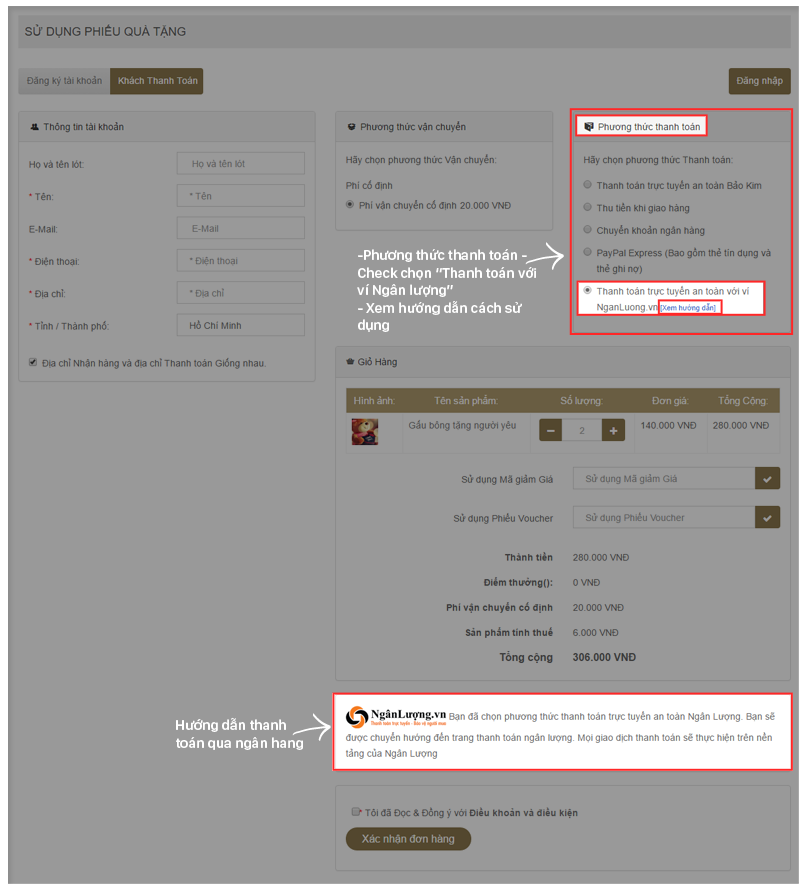Click the shipping method truck icon
This screenshot has width=810, height=890.
tap(351, 127)
